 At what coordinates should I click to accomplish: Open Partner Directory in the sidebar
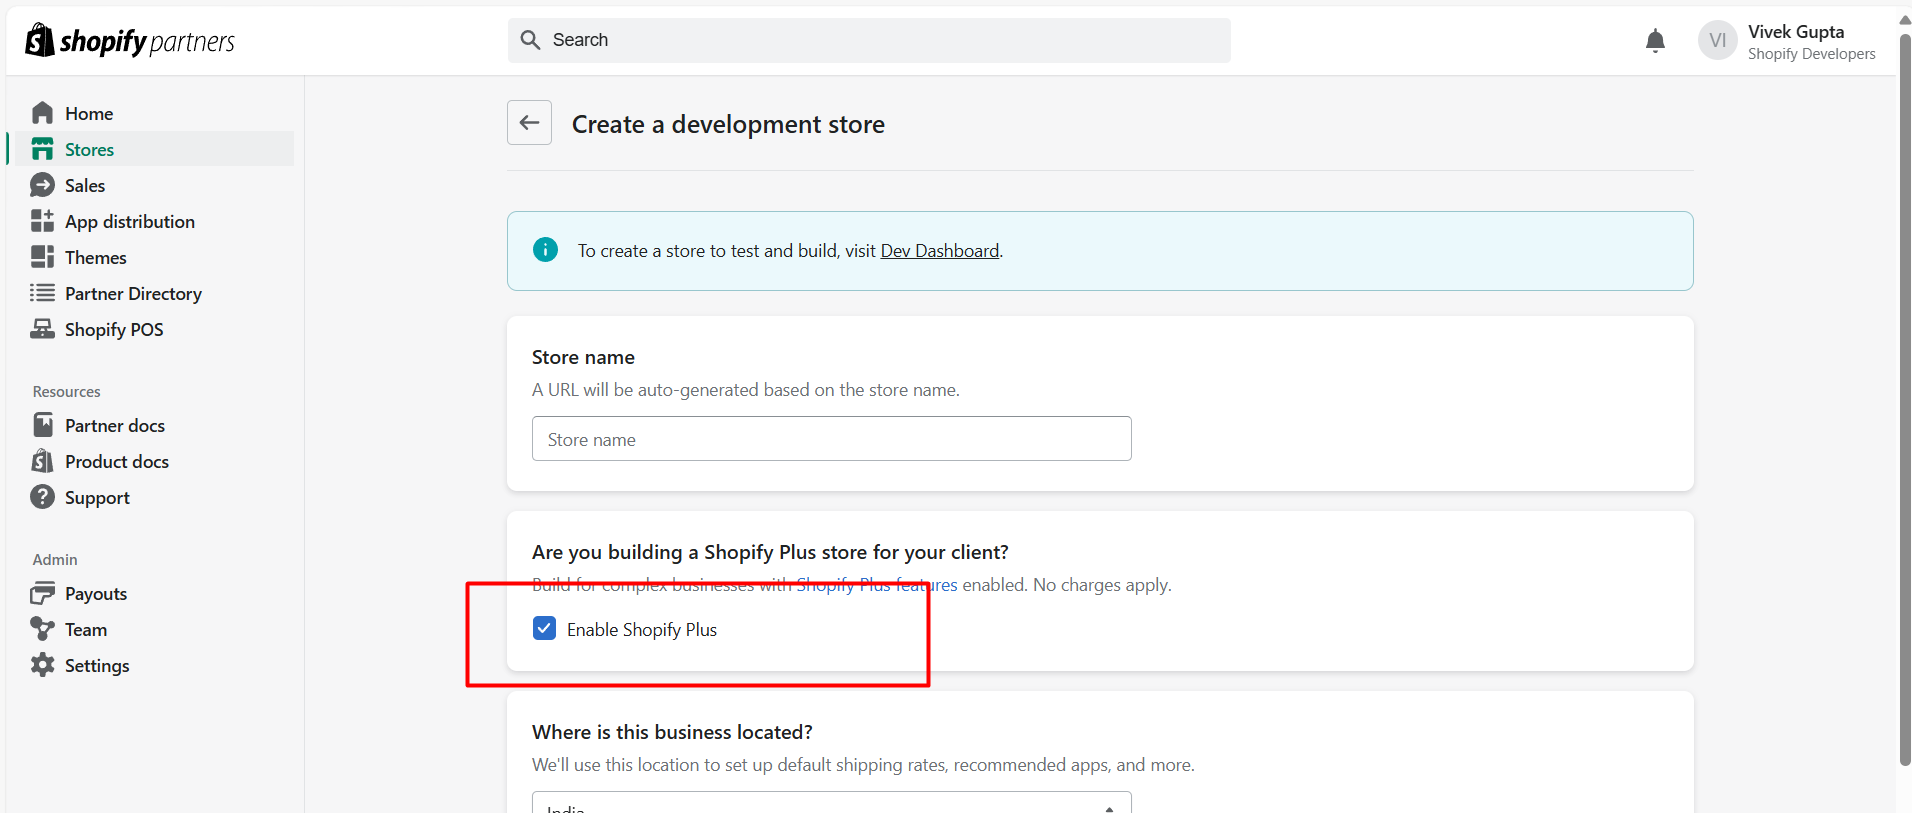[x=133, y=293]
